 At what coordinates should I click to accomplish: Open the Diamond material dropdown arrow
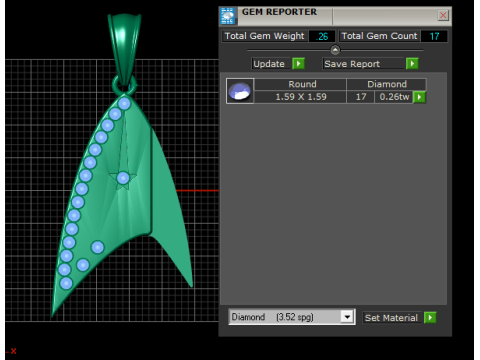click(x=347, y=317)
